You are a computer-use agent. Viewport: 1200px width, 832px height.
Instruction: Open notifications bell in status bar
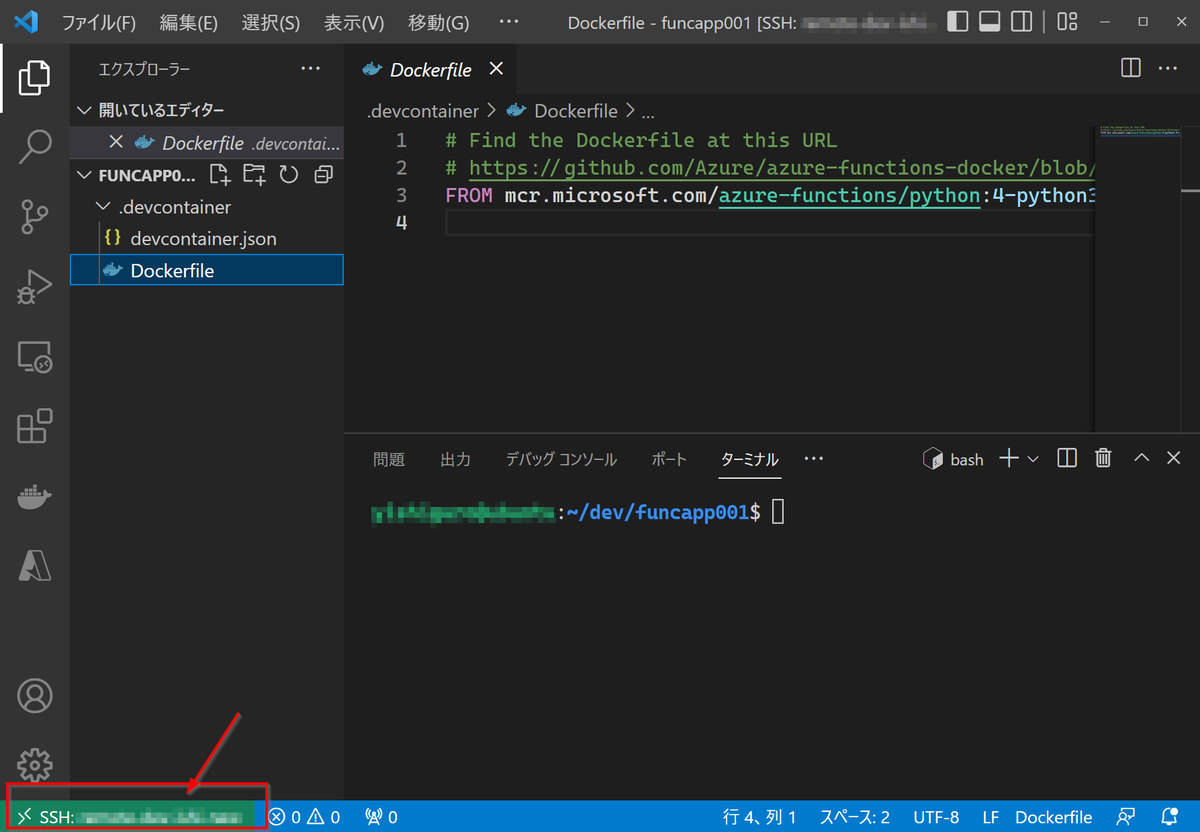tap(1169, 817)
